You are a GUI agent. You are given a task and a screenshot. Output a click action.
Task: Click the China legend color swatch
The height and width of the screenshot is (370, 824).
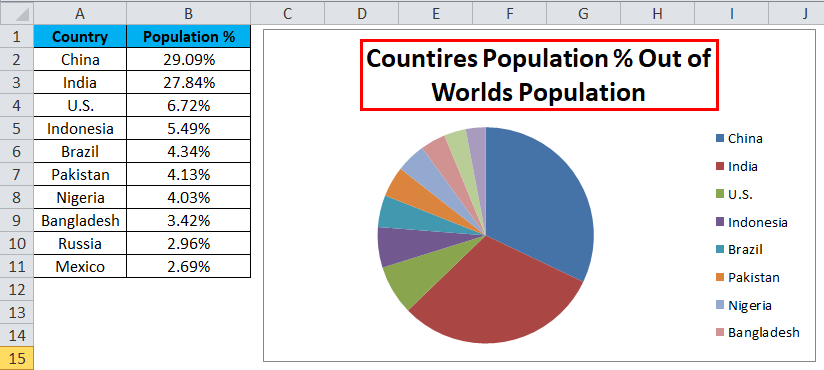tap(720, 139)
